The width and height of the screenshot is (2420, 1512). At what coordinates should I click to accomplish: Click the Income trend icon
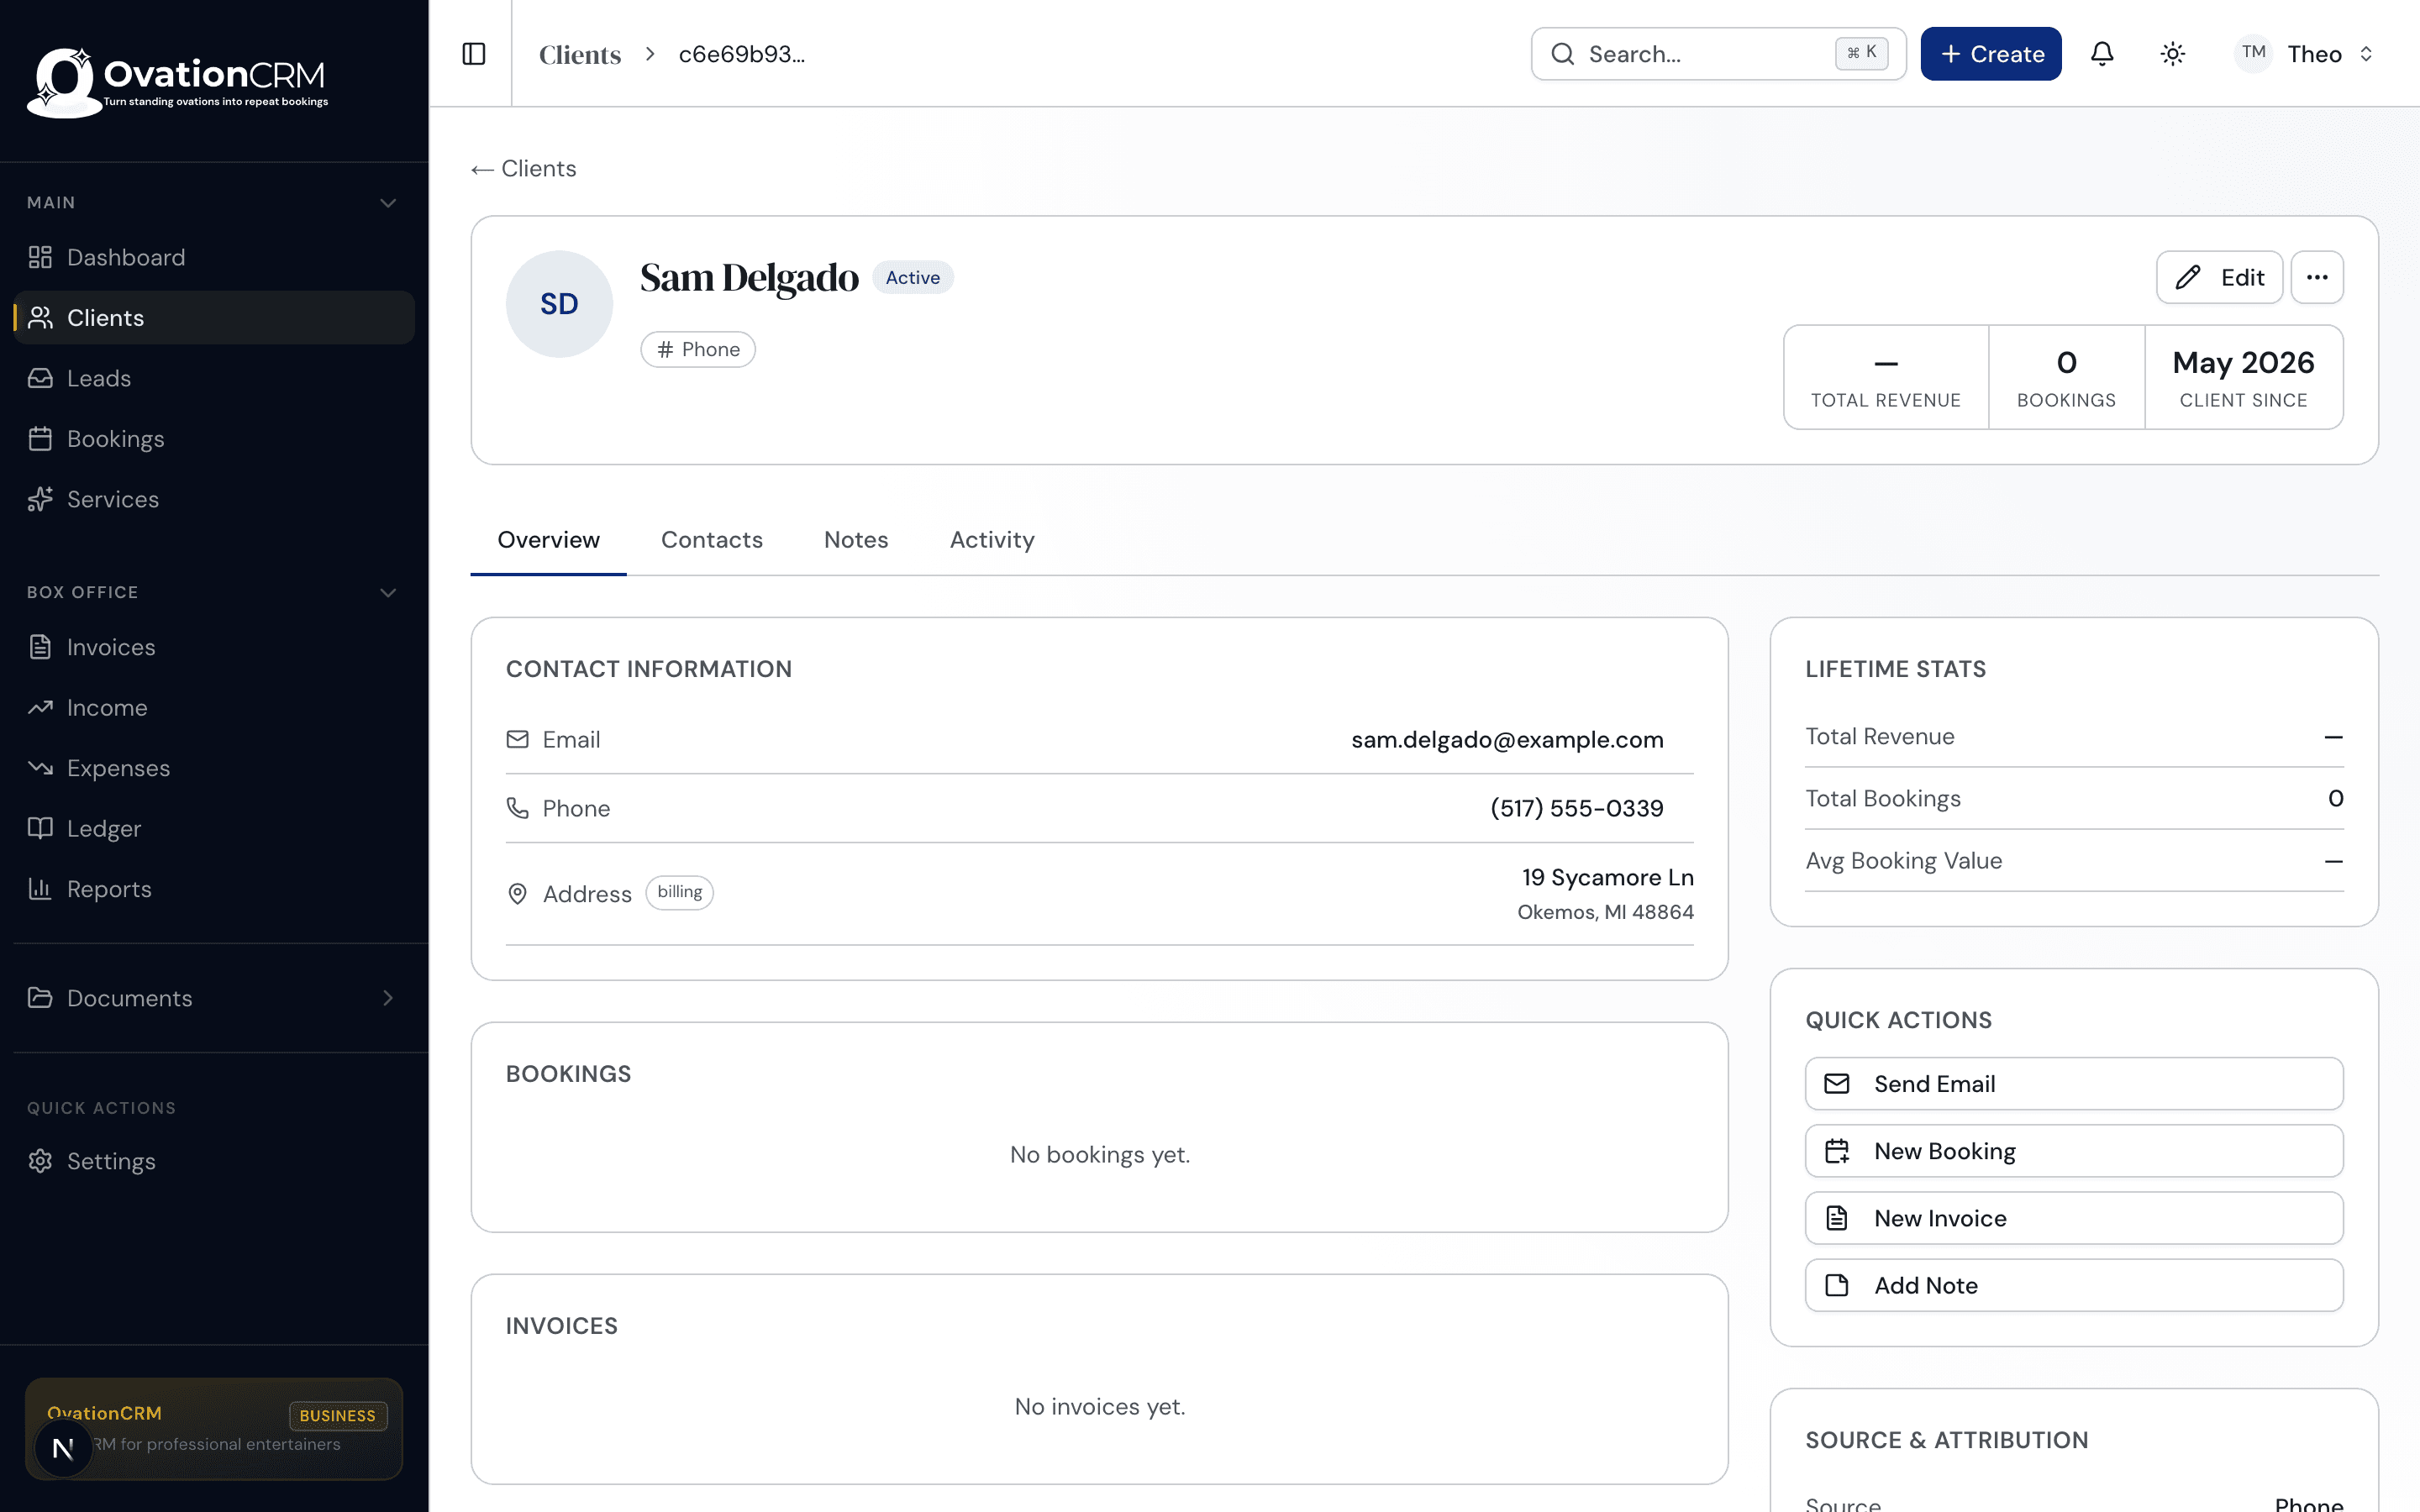coord(40,708)
